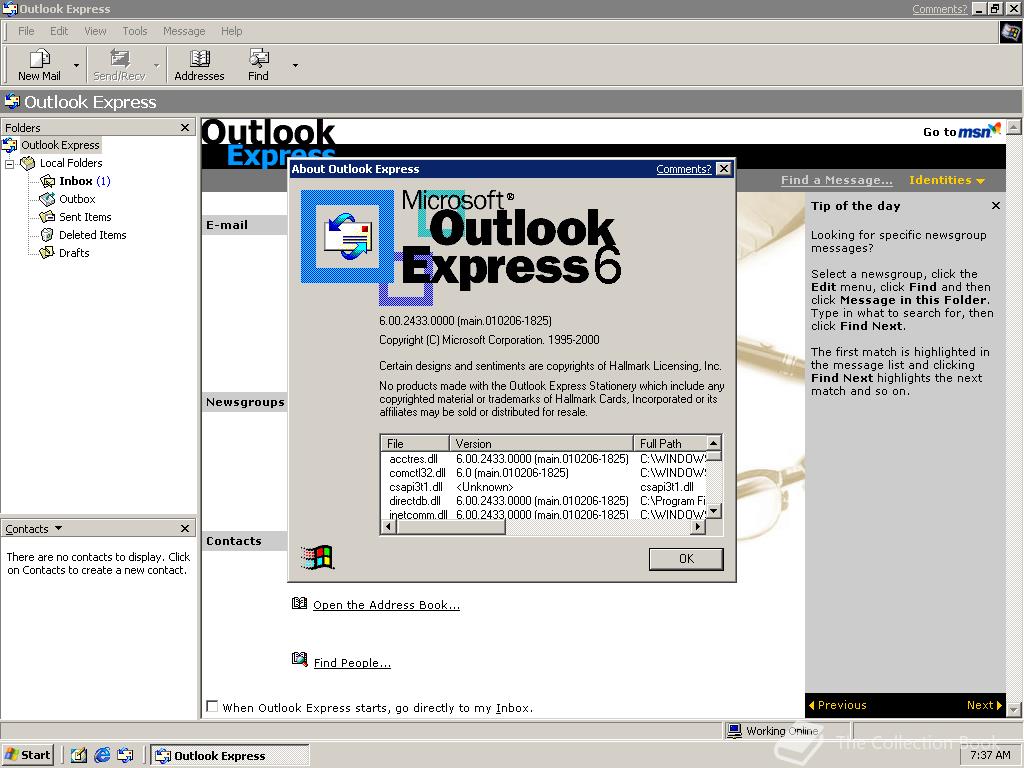1024x768 pixels.
Task: Open the Send/Recv dropdown arrow
Action: pos(156,65)
